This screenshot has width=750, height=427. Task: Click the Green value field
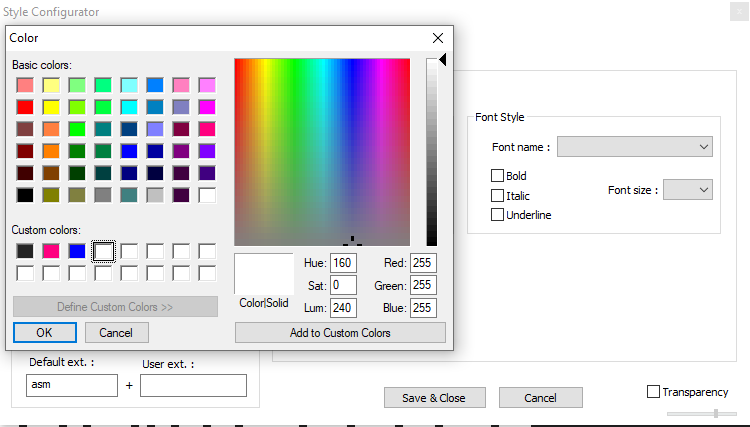pyautogui.click(x=423, y=285)
